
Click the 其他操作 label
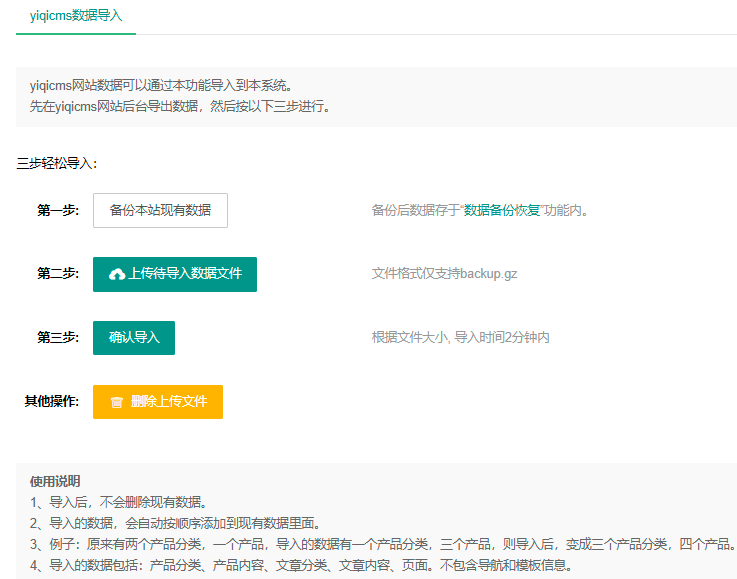tap(52, 402)
